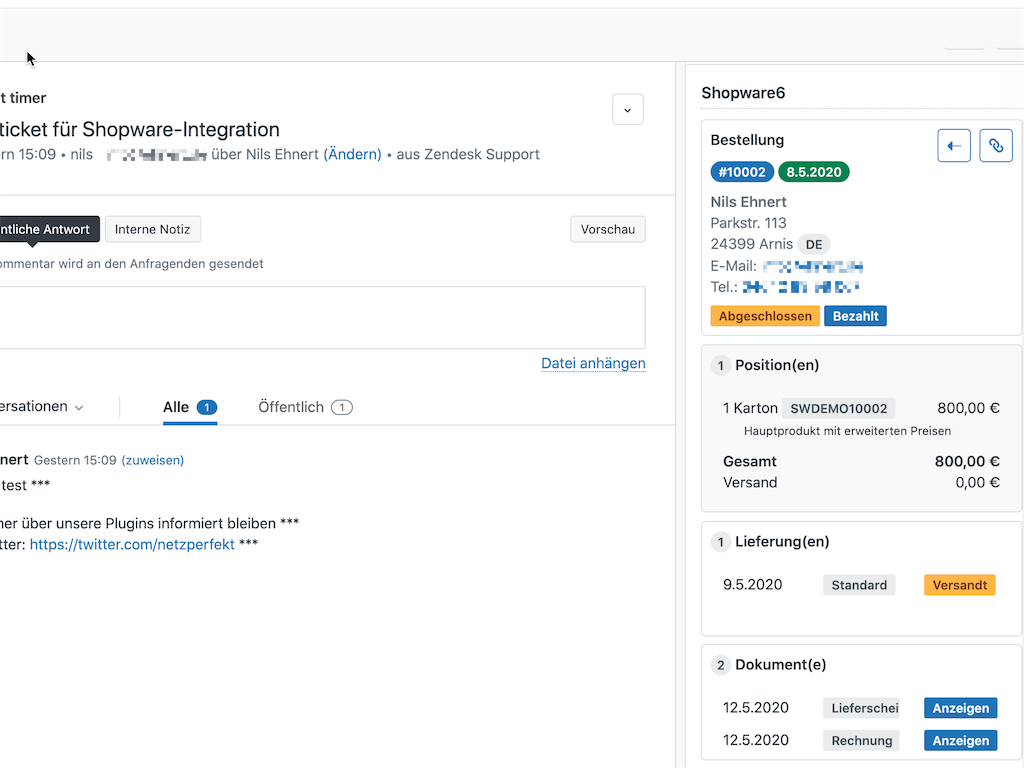Click the order number #10002 badge

pos(742,172)
